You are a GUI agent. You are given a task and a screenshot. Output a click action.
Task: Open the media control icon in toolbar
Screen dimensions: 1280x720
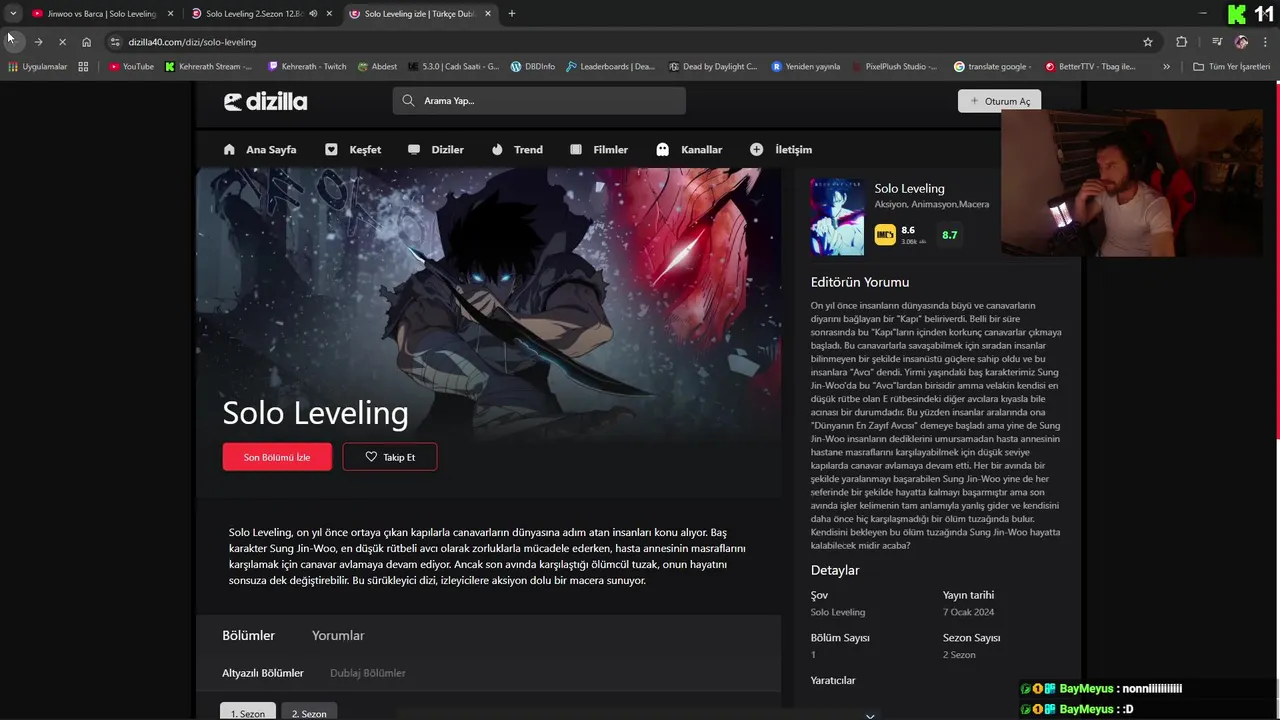coord(1217,42)
